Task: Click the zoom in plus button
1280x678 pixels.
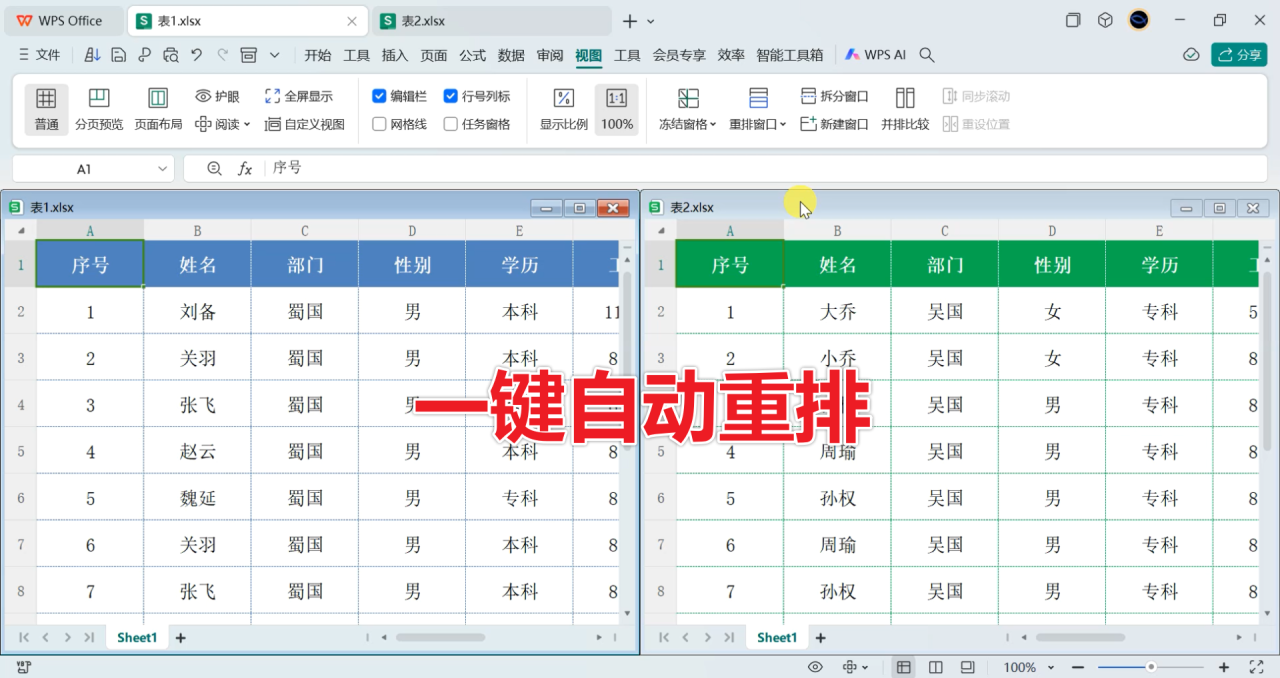Action: [1224, 667]
